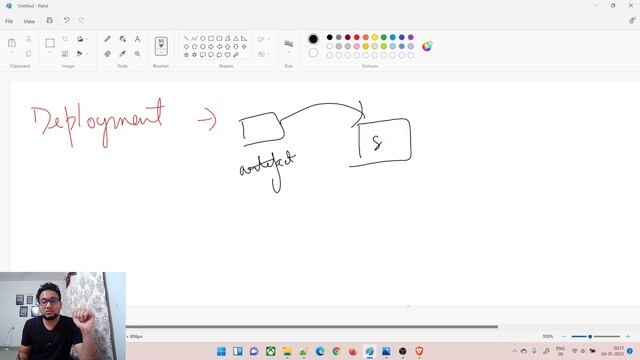Screen dimensions: 640x360
Task: Open the line Size dropdown
Action: click(289, 53)
